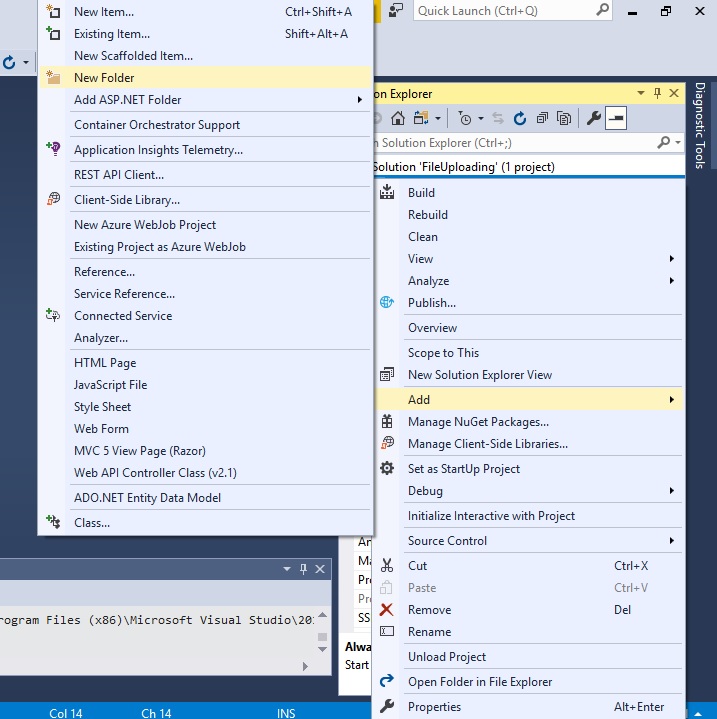Screen dimensions: 717x719
Task: Expand the View submenu arrow
Action: coord(672,259)
